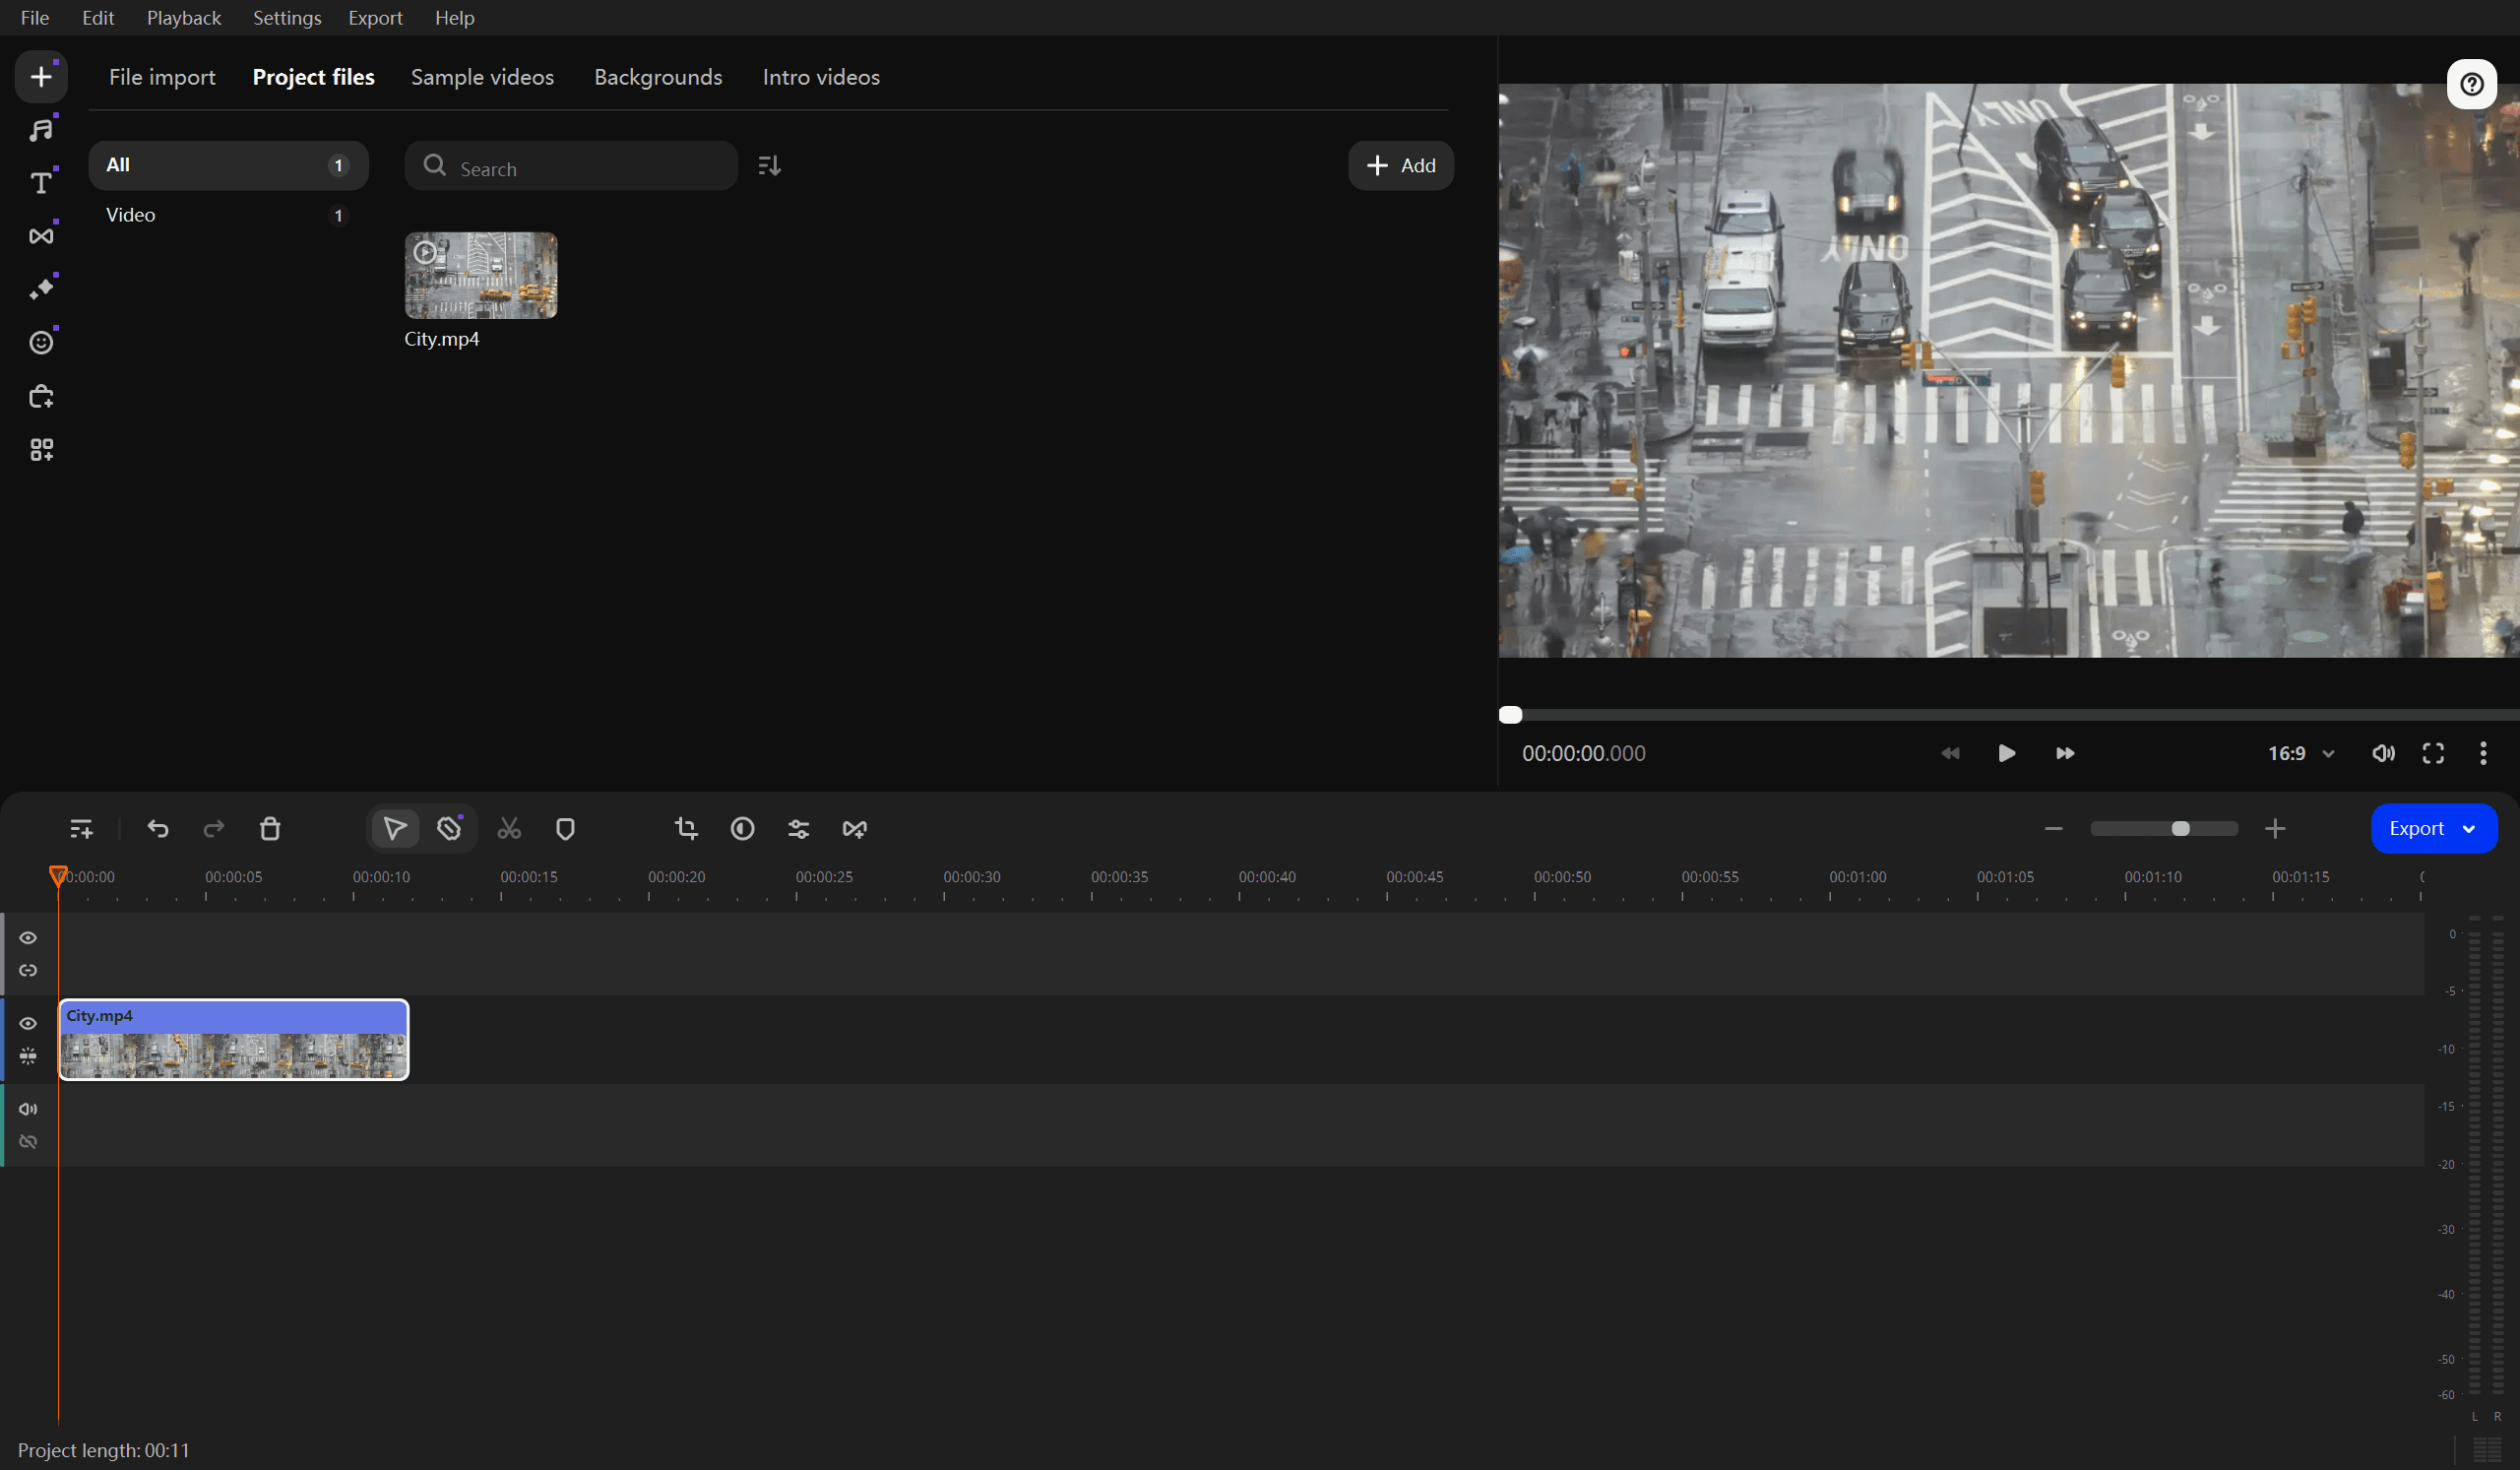Open the Playback menu

[x=184, y=18]
